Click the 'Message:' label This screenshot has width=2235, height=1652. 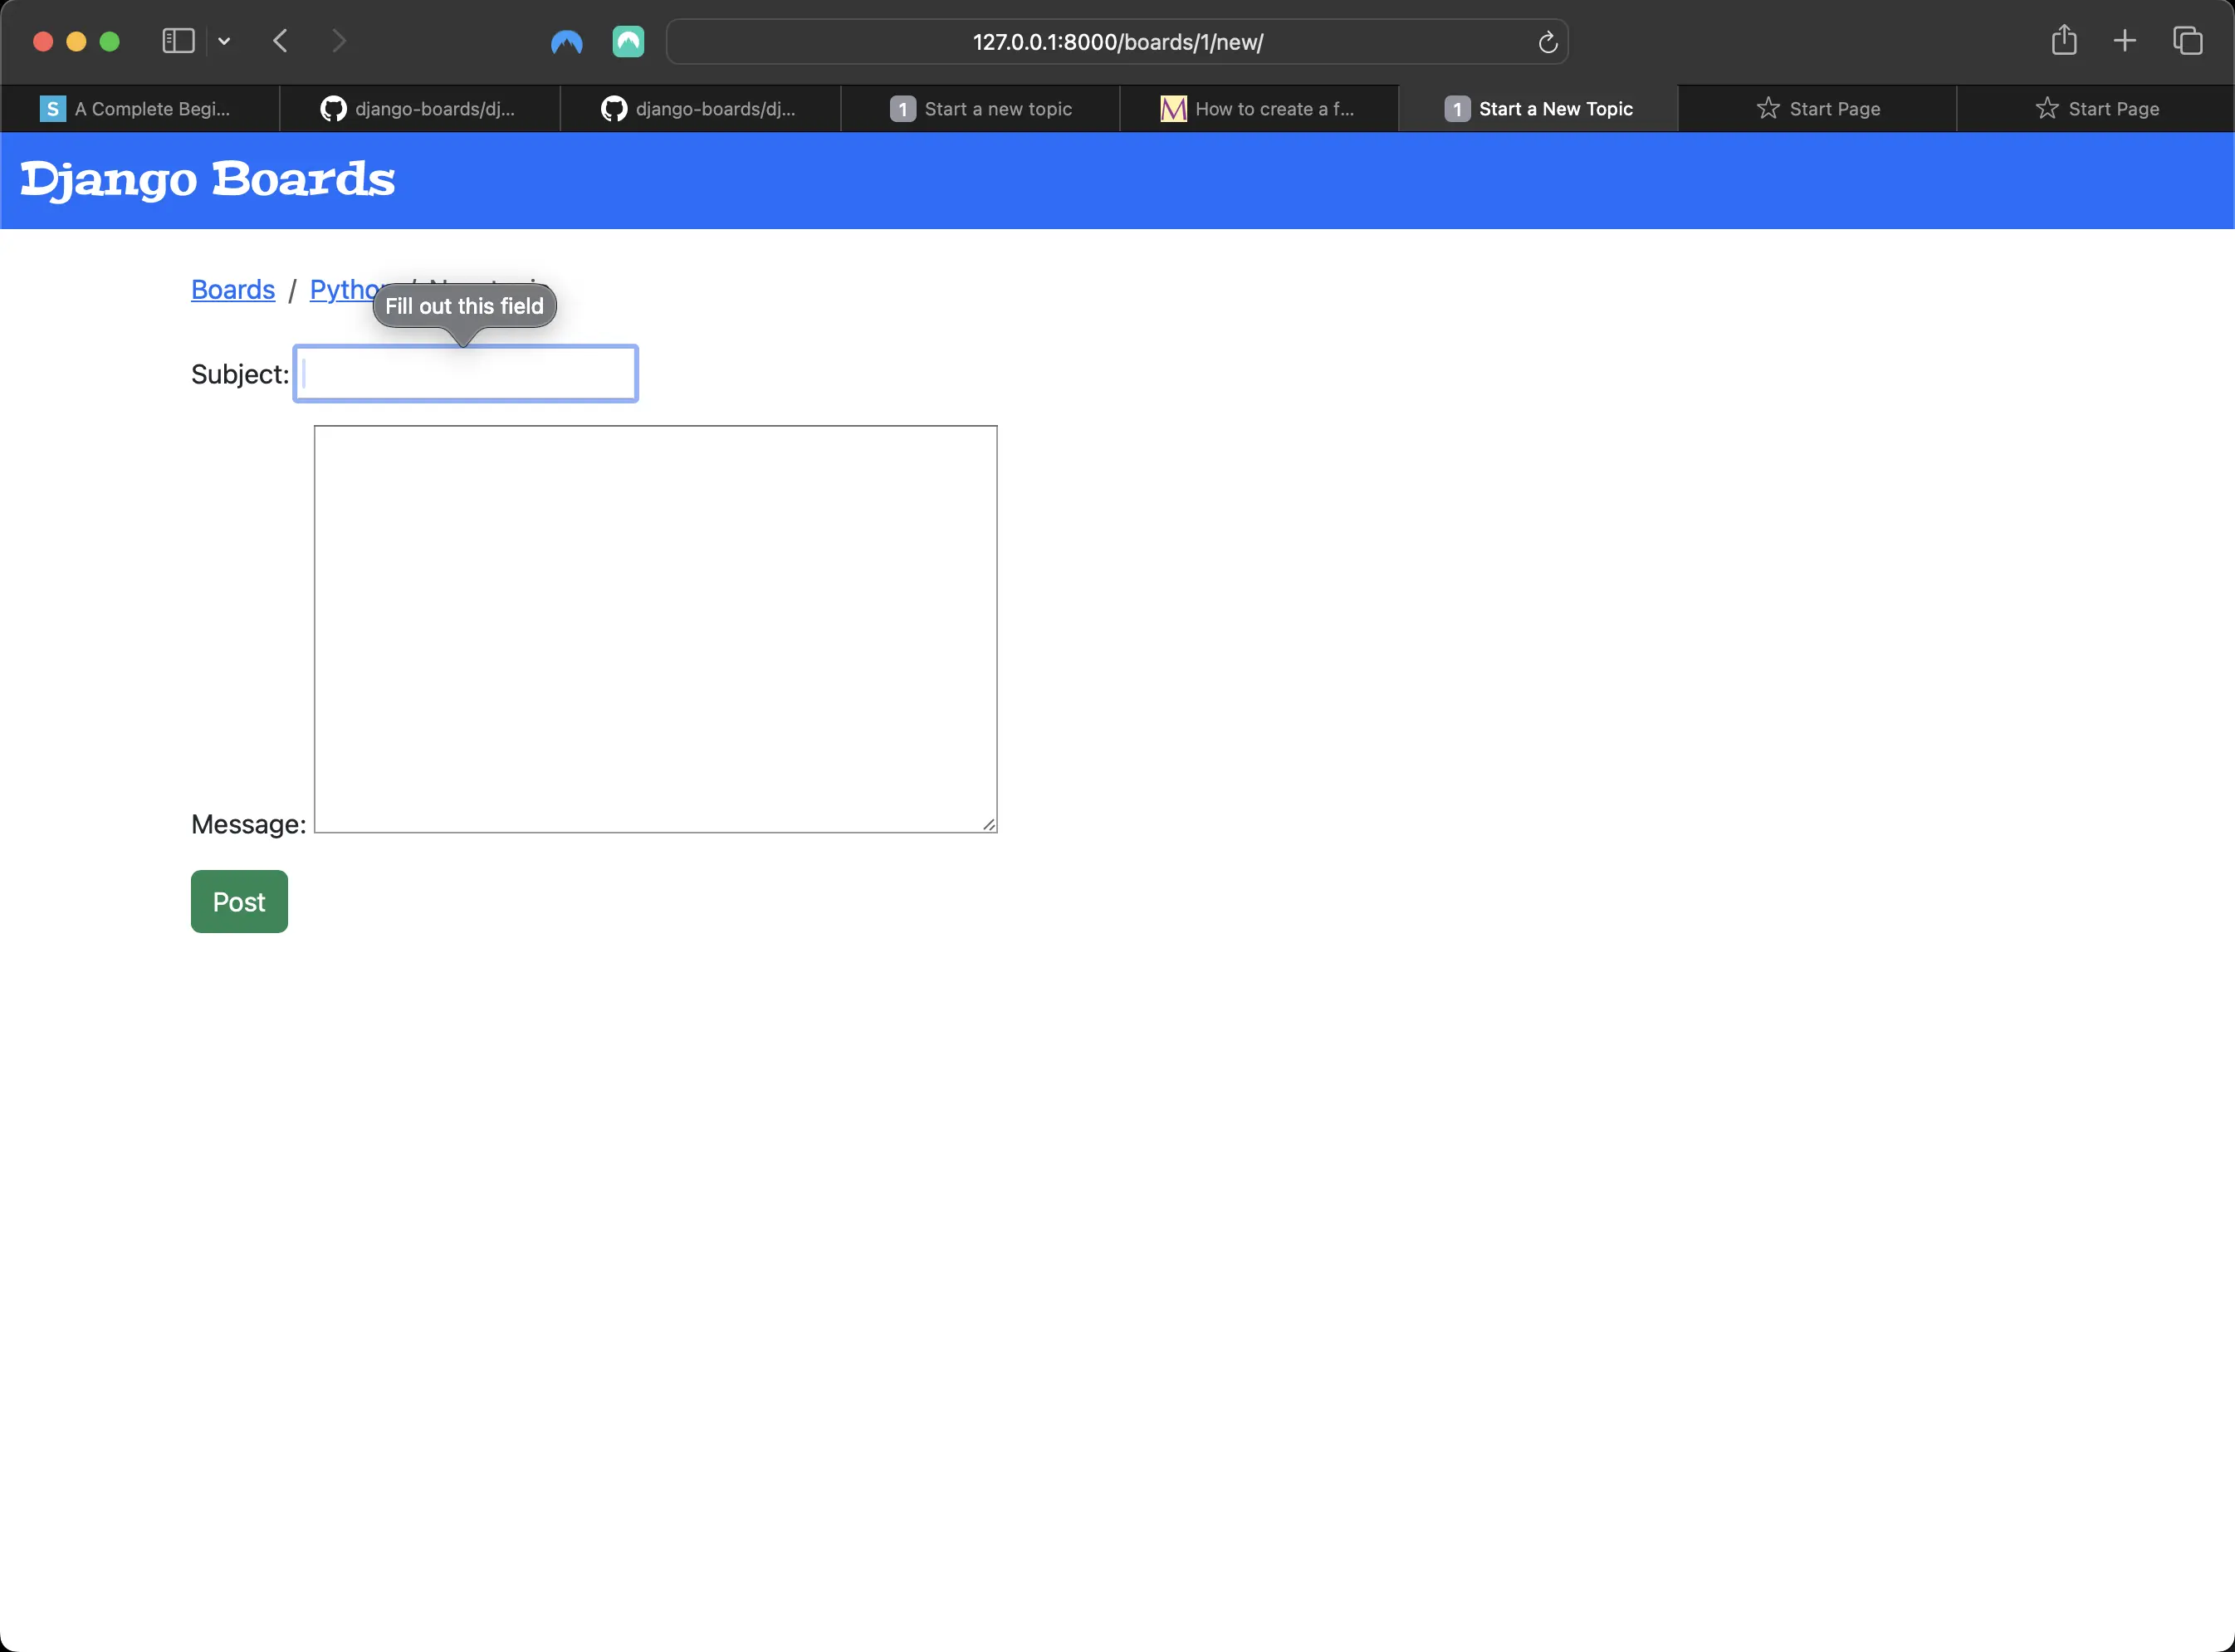click(x=249, y=824)
